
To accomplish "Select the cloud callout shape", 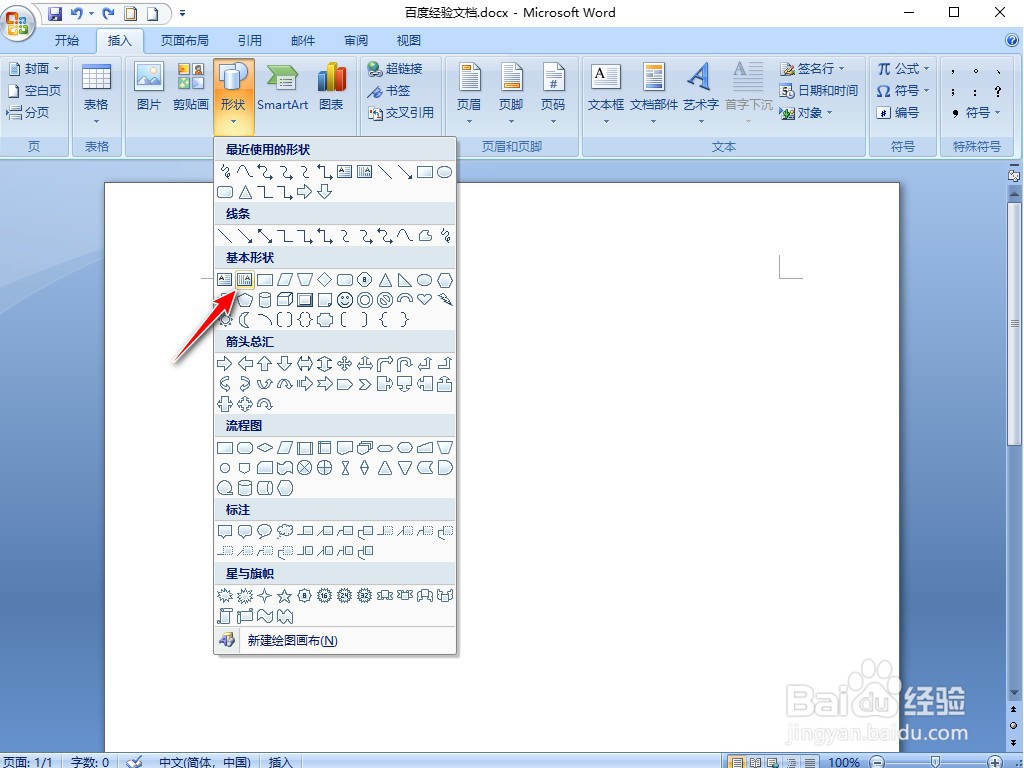I will click(285, 532).
